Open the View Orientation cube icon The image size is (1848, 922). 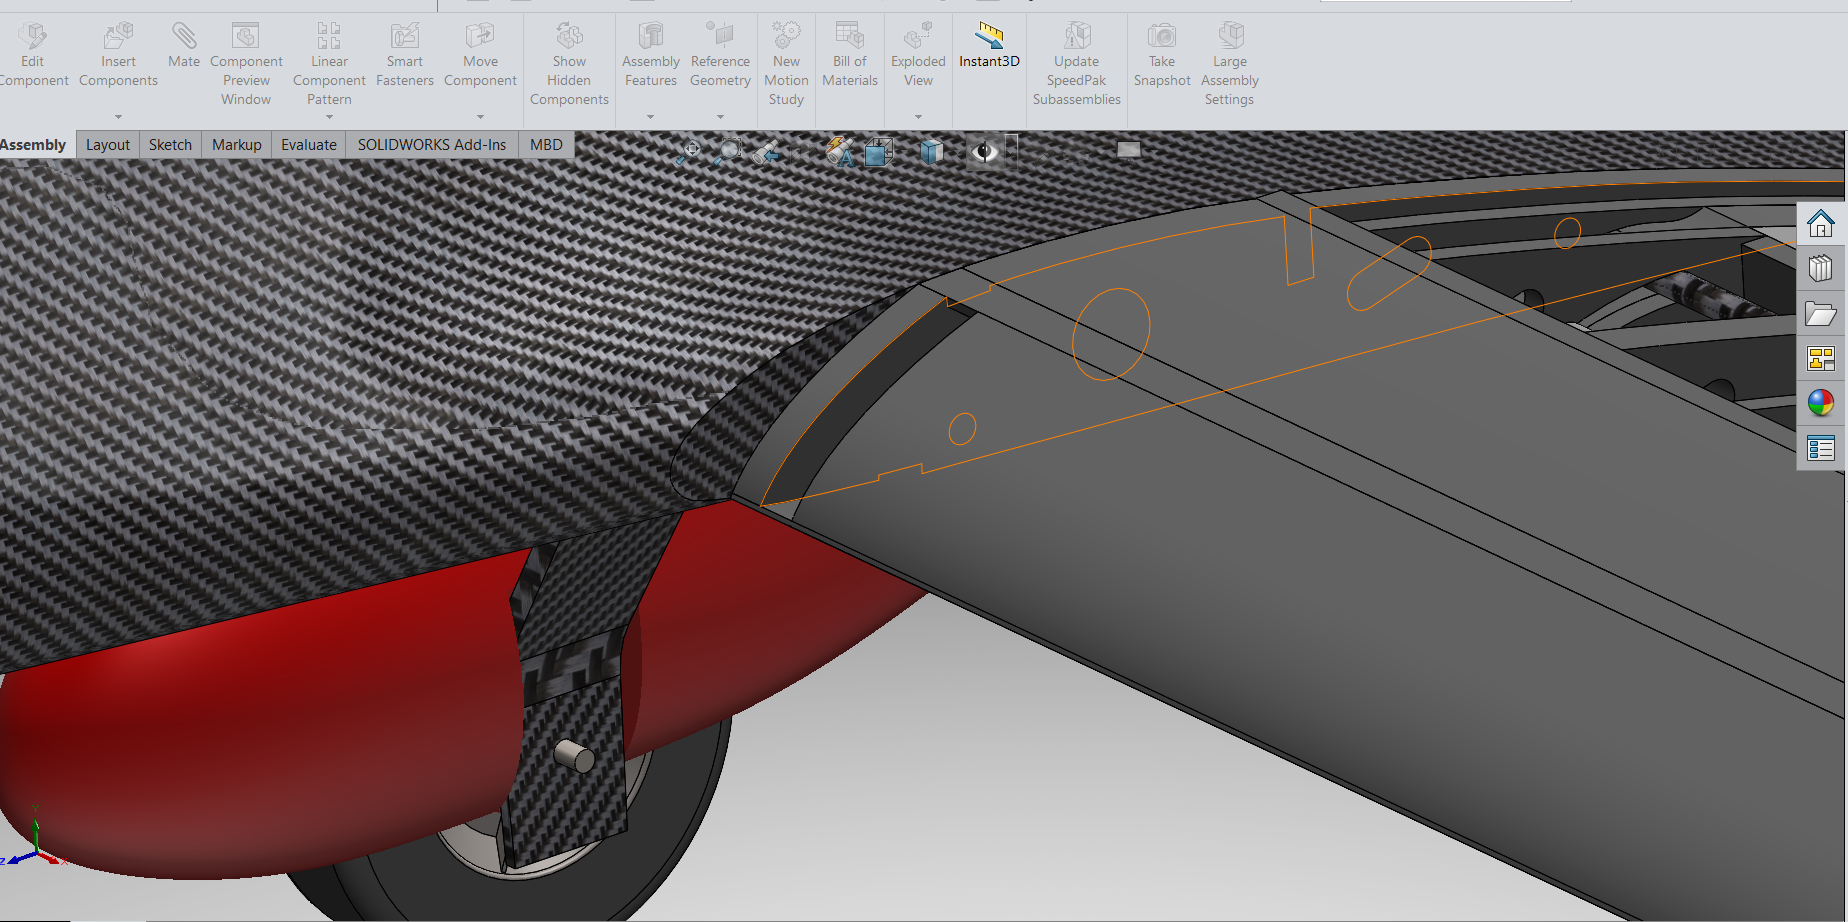[x=879, y=152]
